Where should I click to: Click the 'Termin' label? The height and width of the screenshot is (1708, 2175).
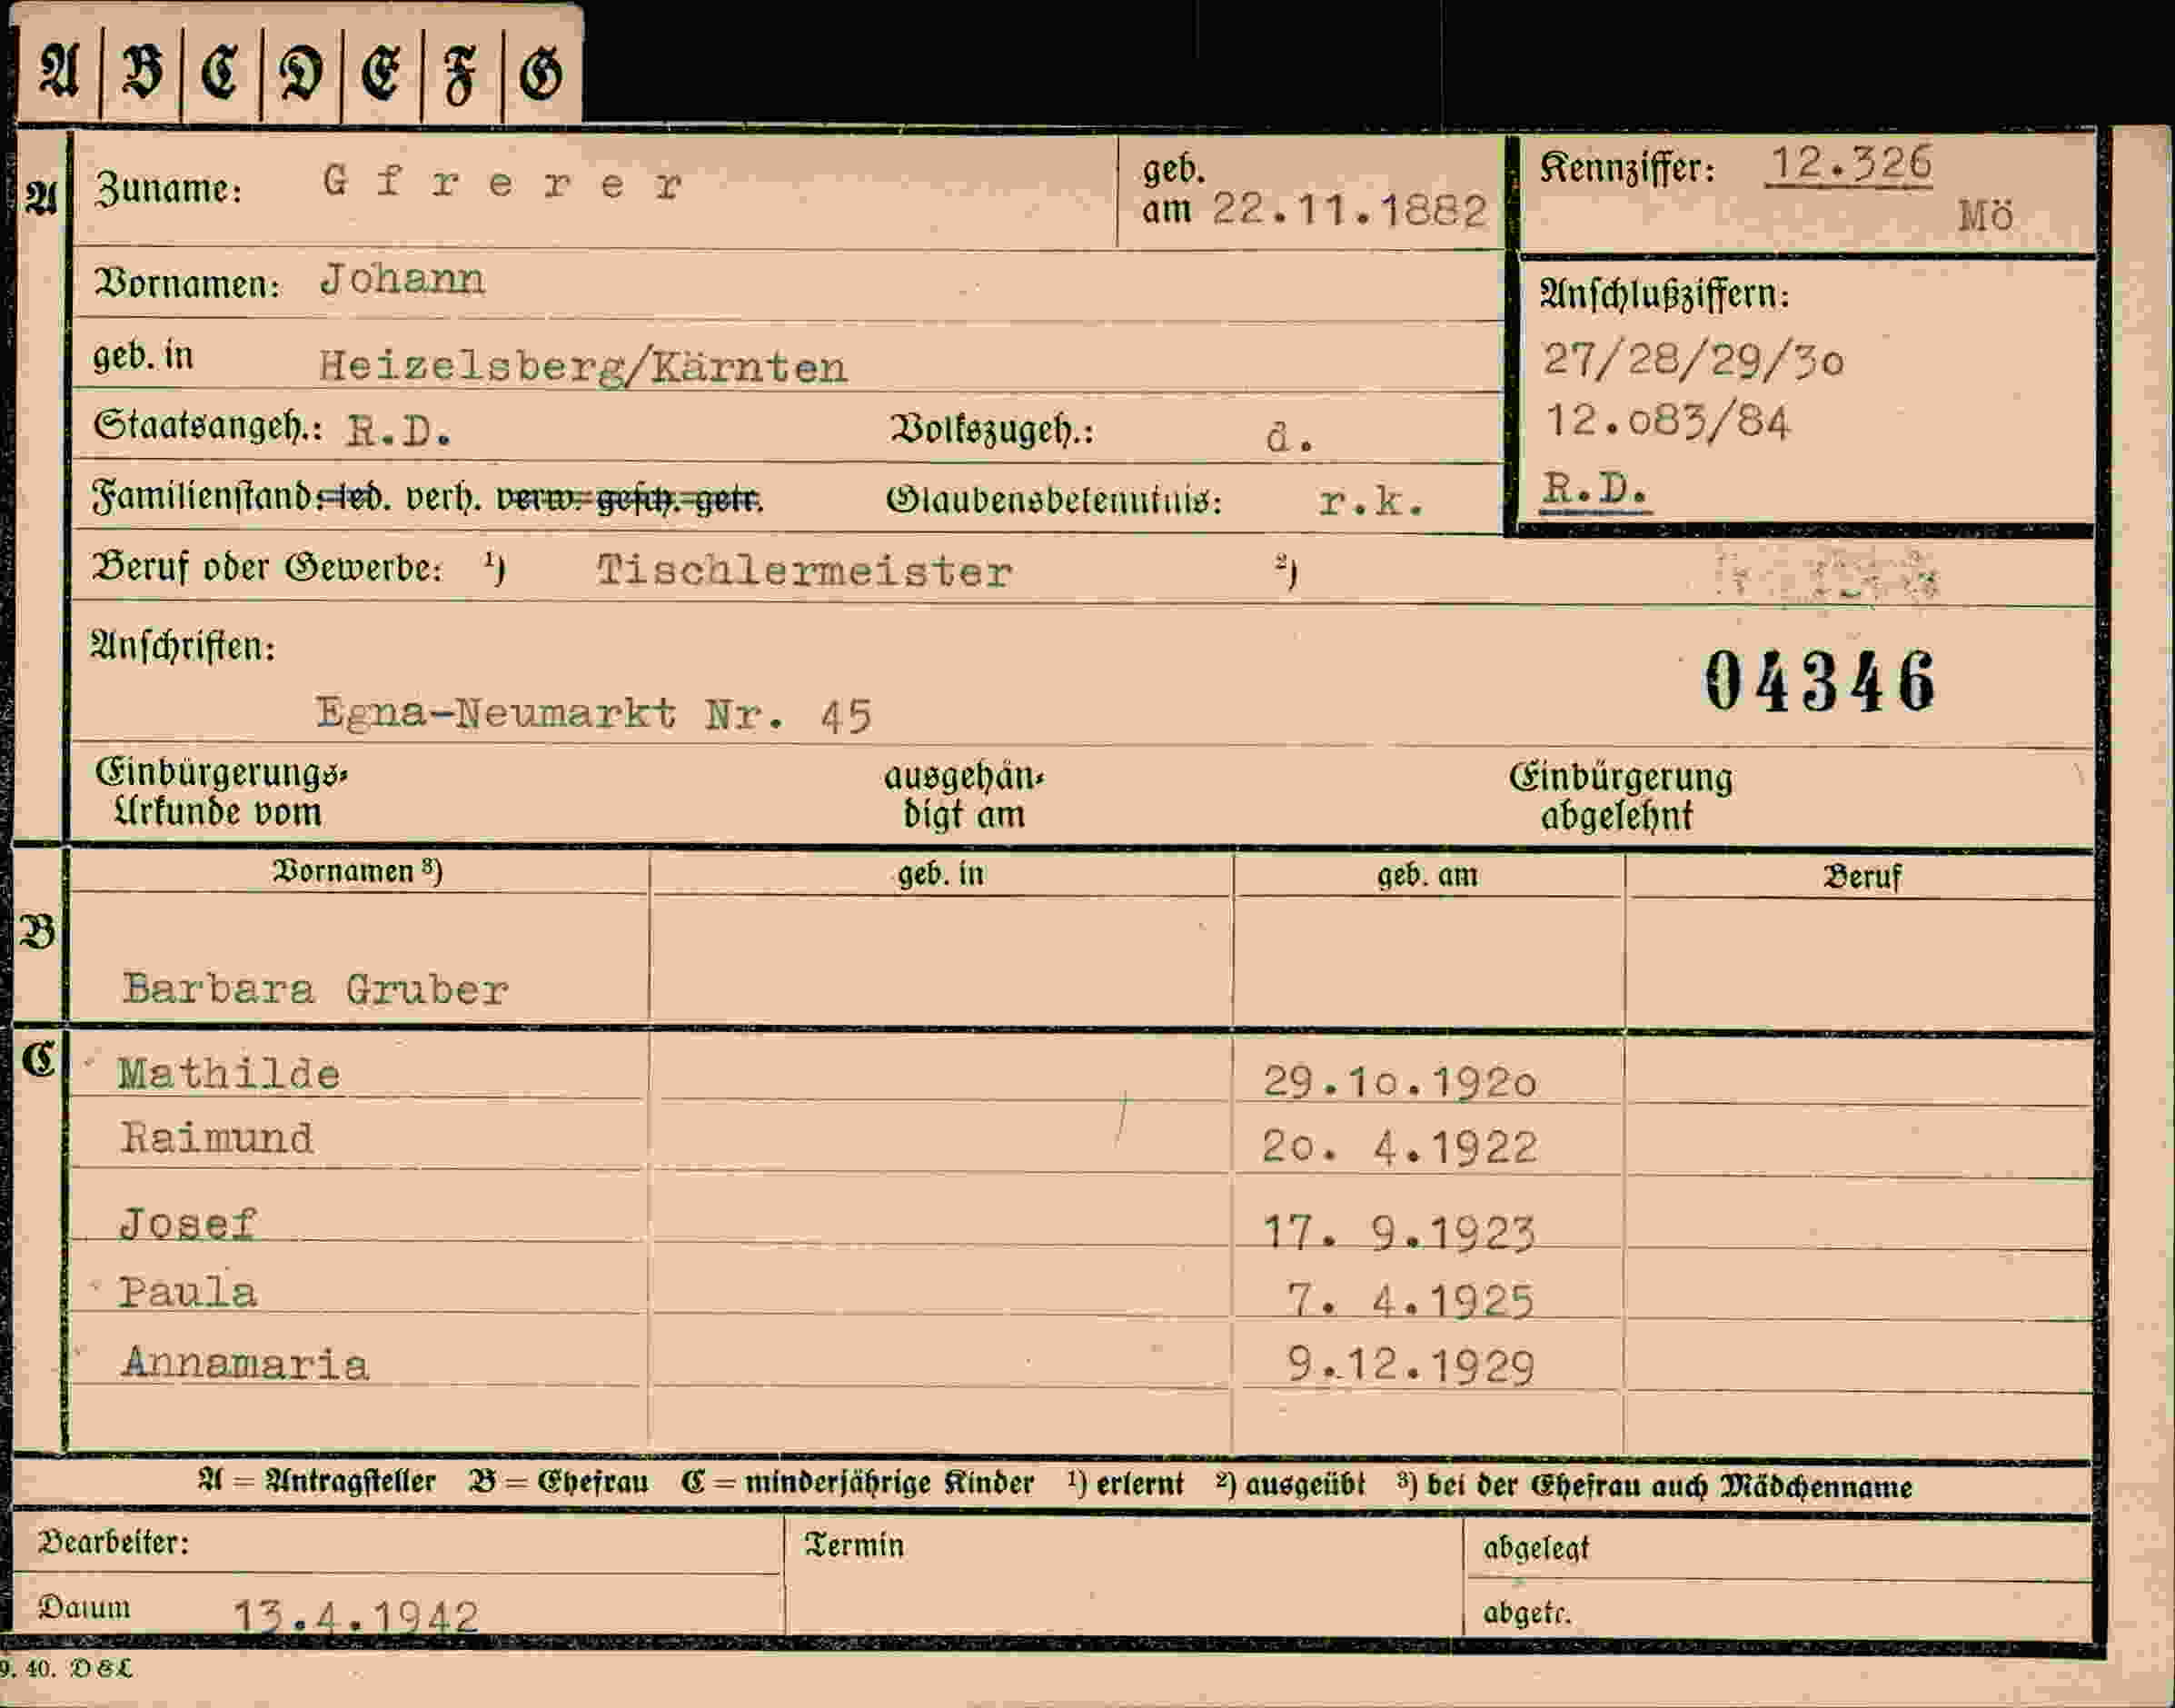[854, 1545]
